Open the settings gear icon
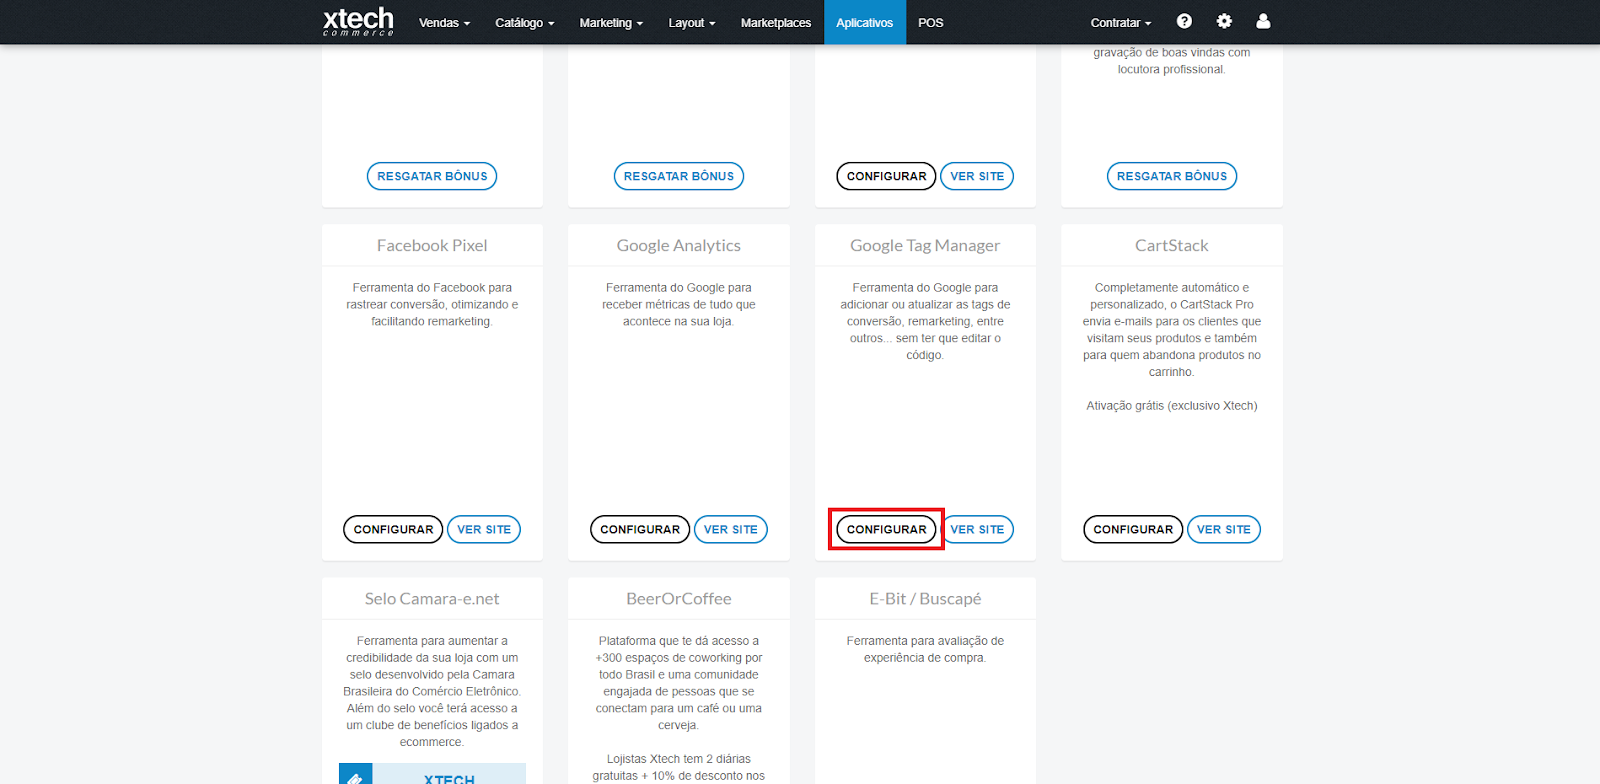The height and width of the screenshot is (784, 1600). 1224,21
